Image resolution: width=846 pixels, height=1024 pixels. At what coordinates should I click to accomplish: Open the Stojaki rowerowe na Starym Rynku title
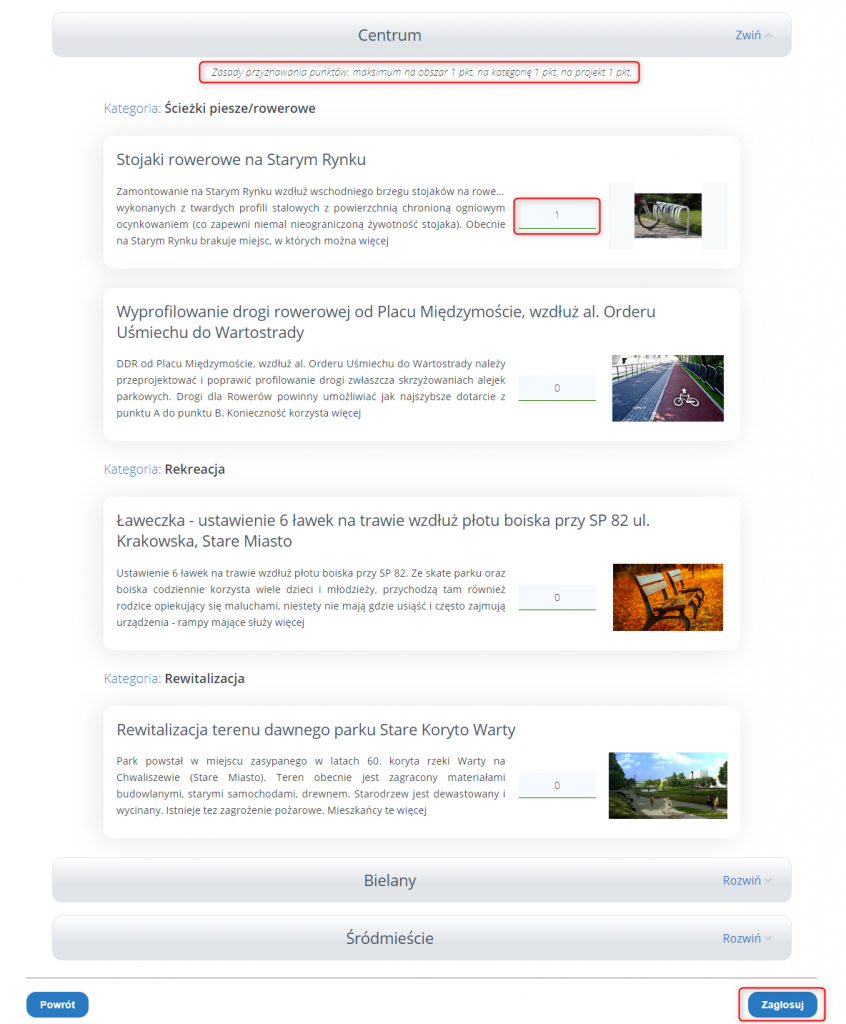[x=241, y=160]
